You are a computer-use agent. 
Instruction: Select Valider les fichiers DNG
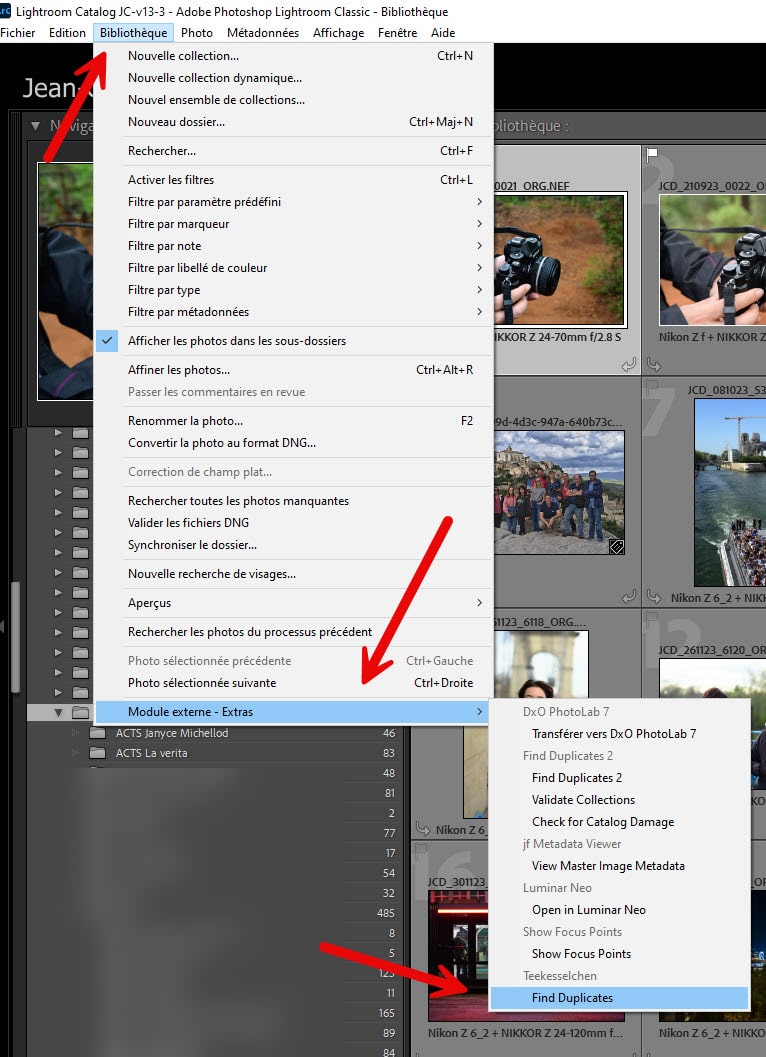(x=293, y=522)
